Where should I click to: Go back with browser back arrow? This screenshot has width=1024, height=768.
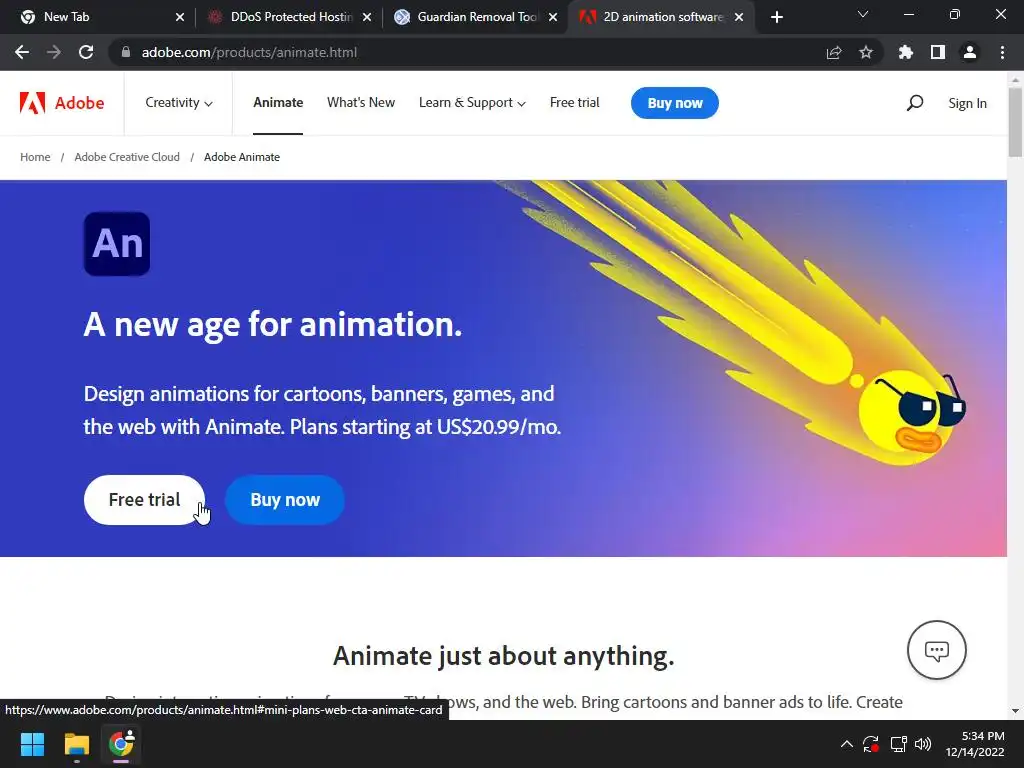tap(22, 52)
